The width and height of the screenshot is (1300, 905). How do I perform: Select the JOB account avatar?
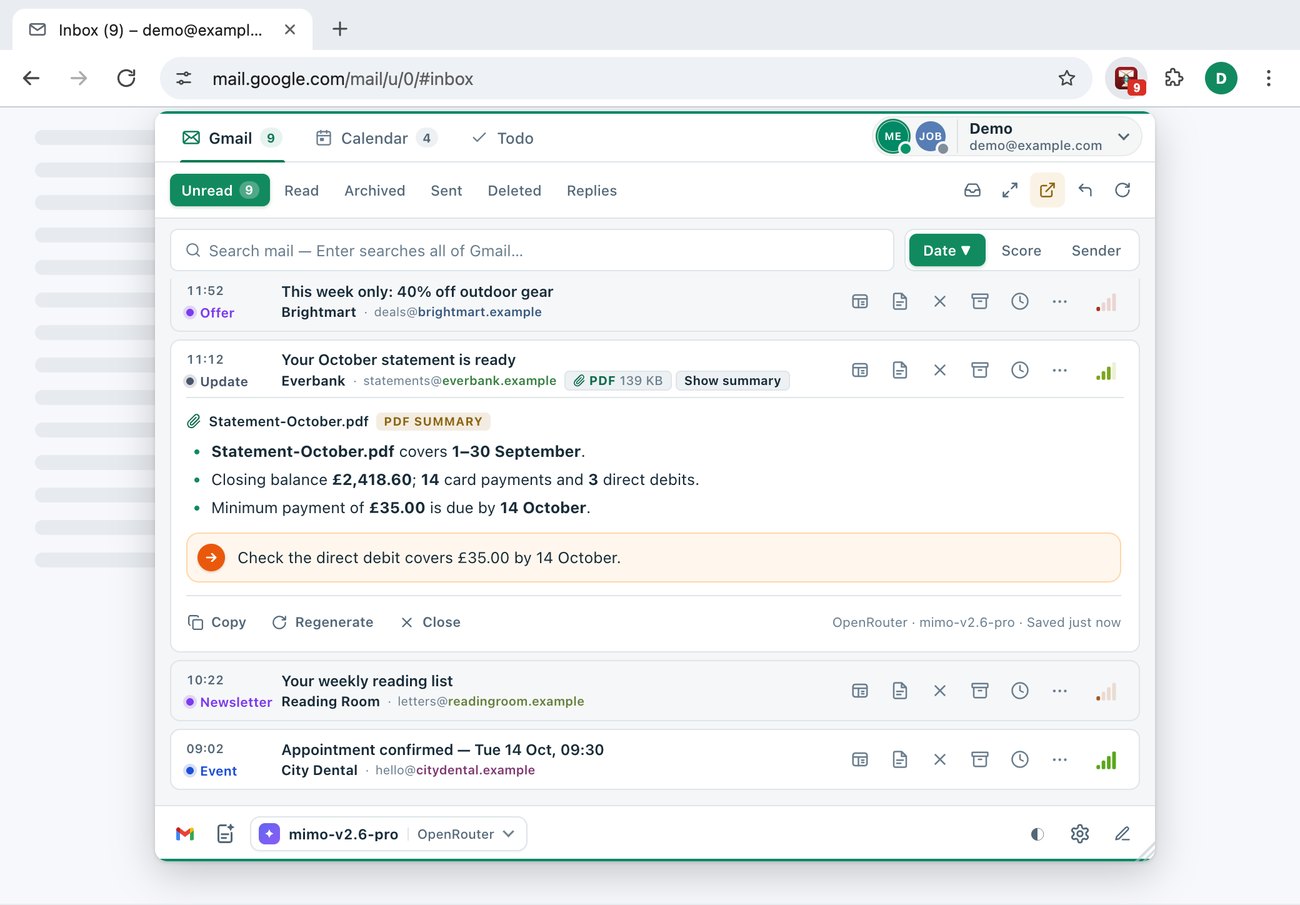coord(931,136)
